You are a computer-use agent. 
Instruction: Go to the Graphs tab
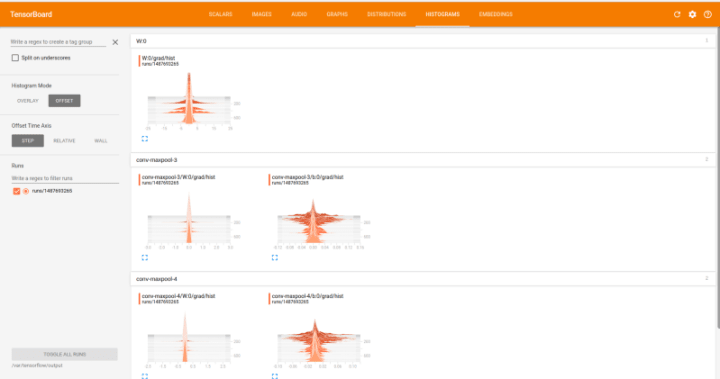point(337,14)
